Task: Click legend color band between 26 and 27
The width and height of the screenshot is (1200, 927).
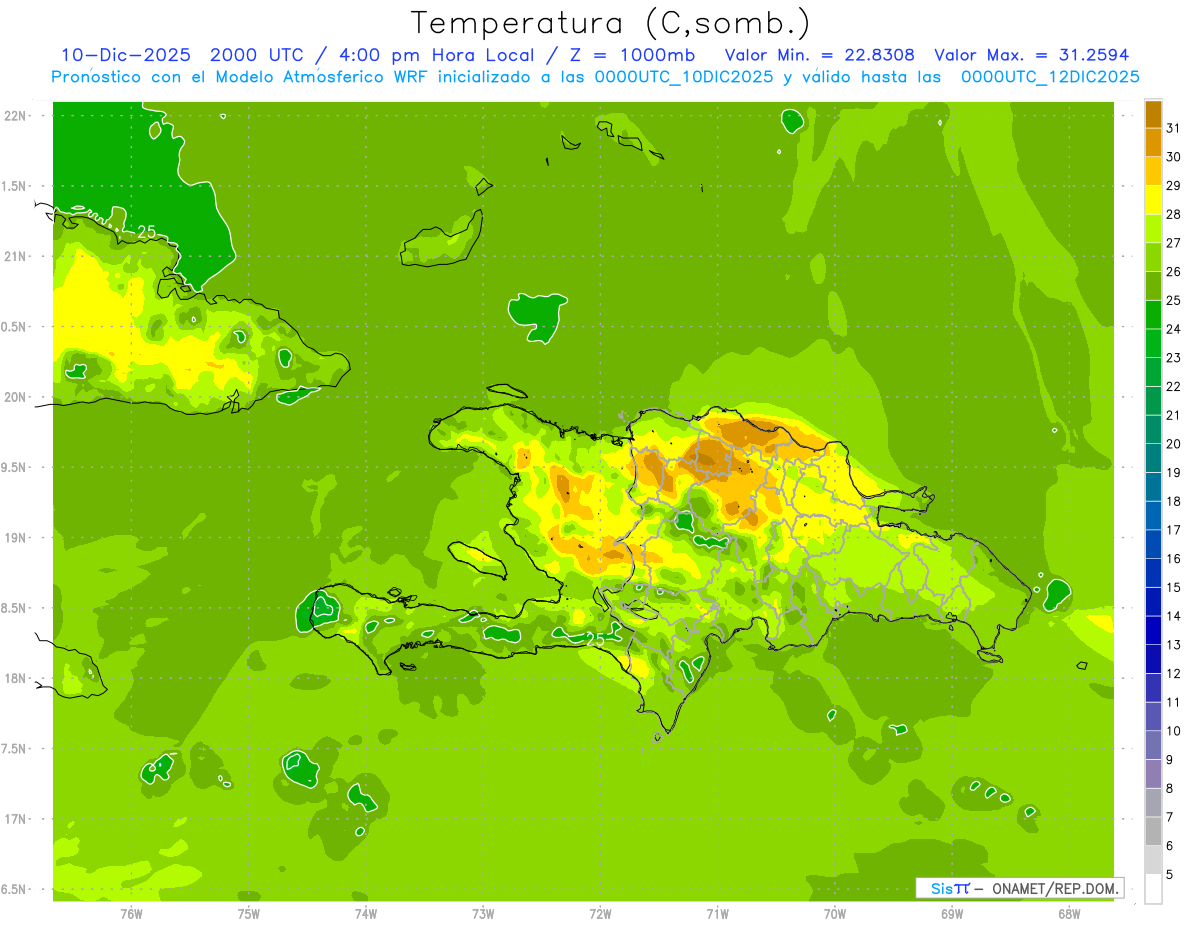Action: coord(1153,257)
